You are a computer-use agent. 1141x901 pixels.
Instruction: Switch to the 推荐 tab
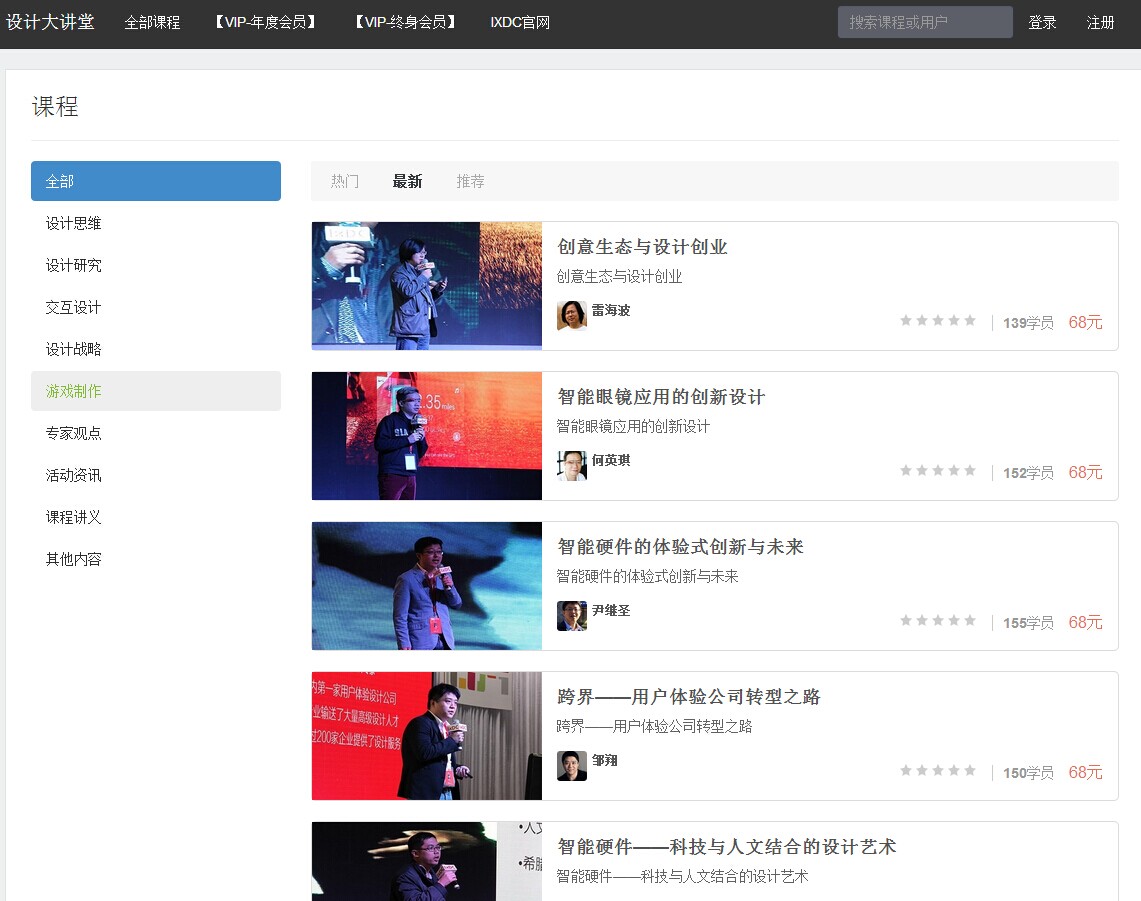470,181
